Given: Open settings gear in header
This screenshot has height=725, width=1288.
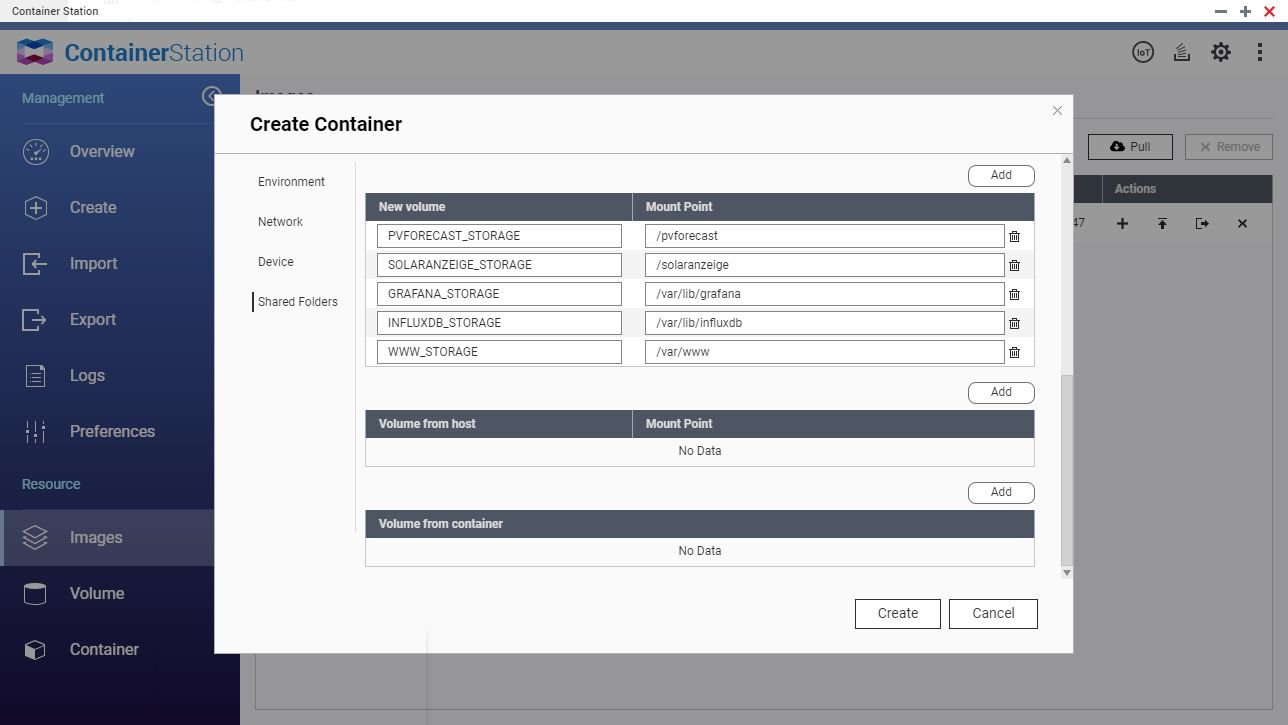Looking at the screenshot, I should coord(1220,53).
